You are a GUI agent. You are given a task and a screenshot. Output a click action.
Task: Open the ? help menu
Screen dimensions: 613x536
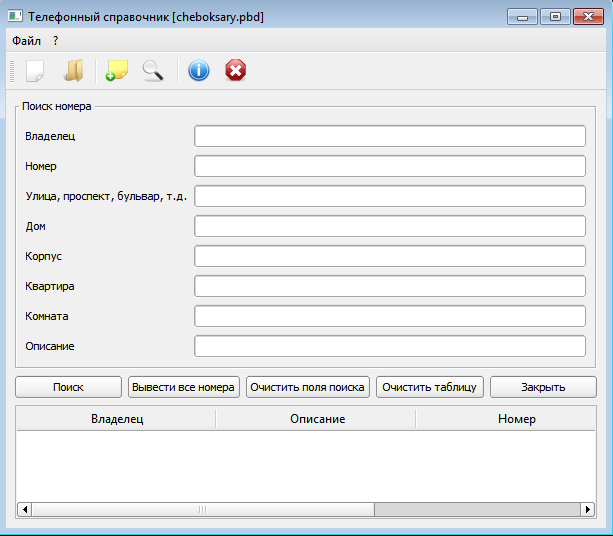pyautogui.click(x=56, y=40)
